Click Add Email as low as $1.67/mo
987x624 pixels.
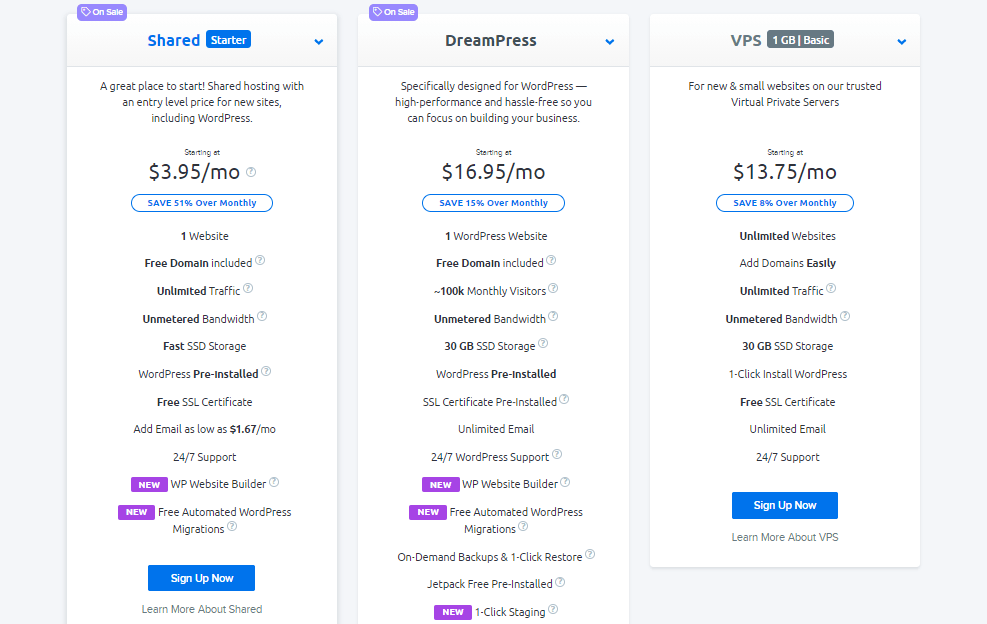(x=205, y=429)
